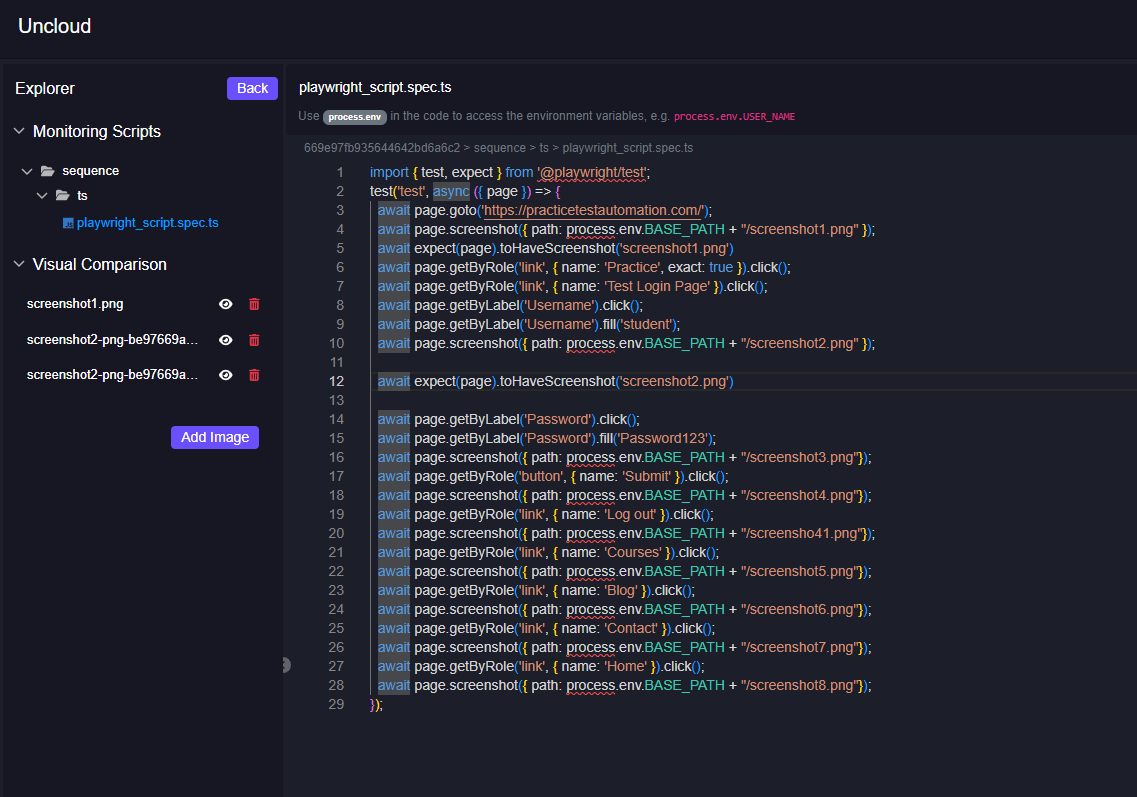Click the Back button in Explorer

point(252,88)
